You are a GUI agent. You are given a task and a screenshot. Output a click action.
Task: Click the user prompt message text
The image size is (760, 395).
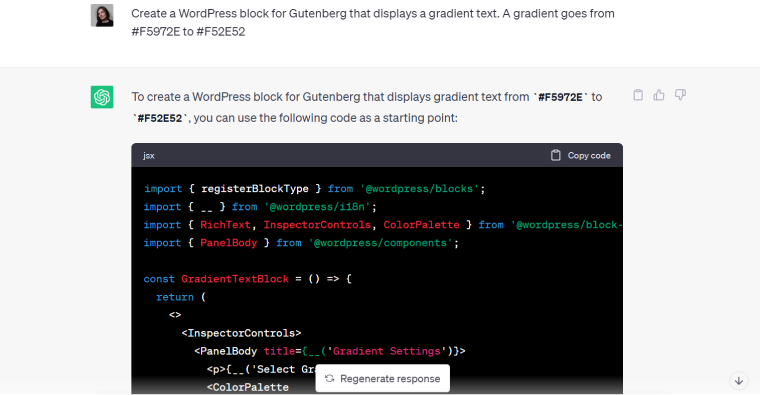click(373, 22)
